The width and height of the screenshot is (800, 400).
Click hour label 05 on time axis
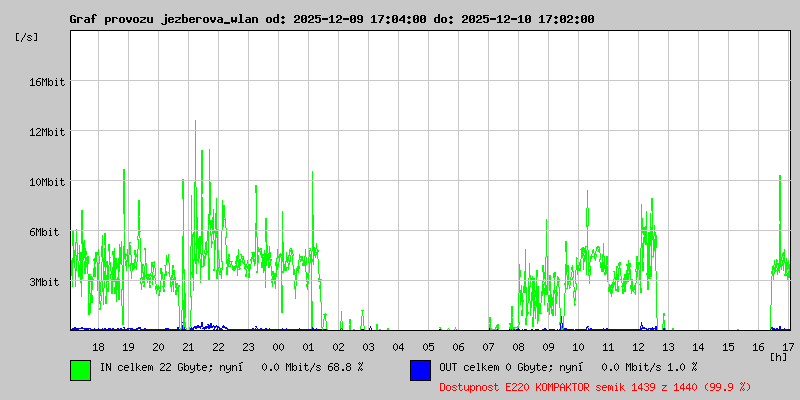coord(429,347)
